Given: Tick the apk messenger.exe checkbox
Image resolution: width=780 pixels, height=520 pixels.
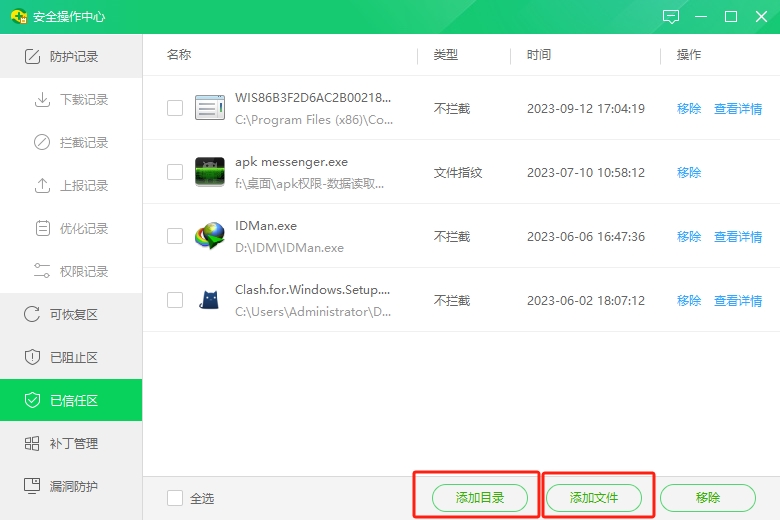Looking at the screenshot, I should pyautogui.click(x=175, y=172).
